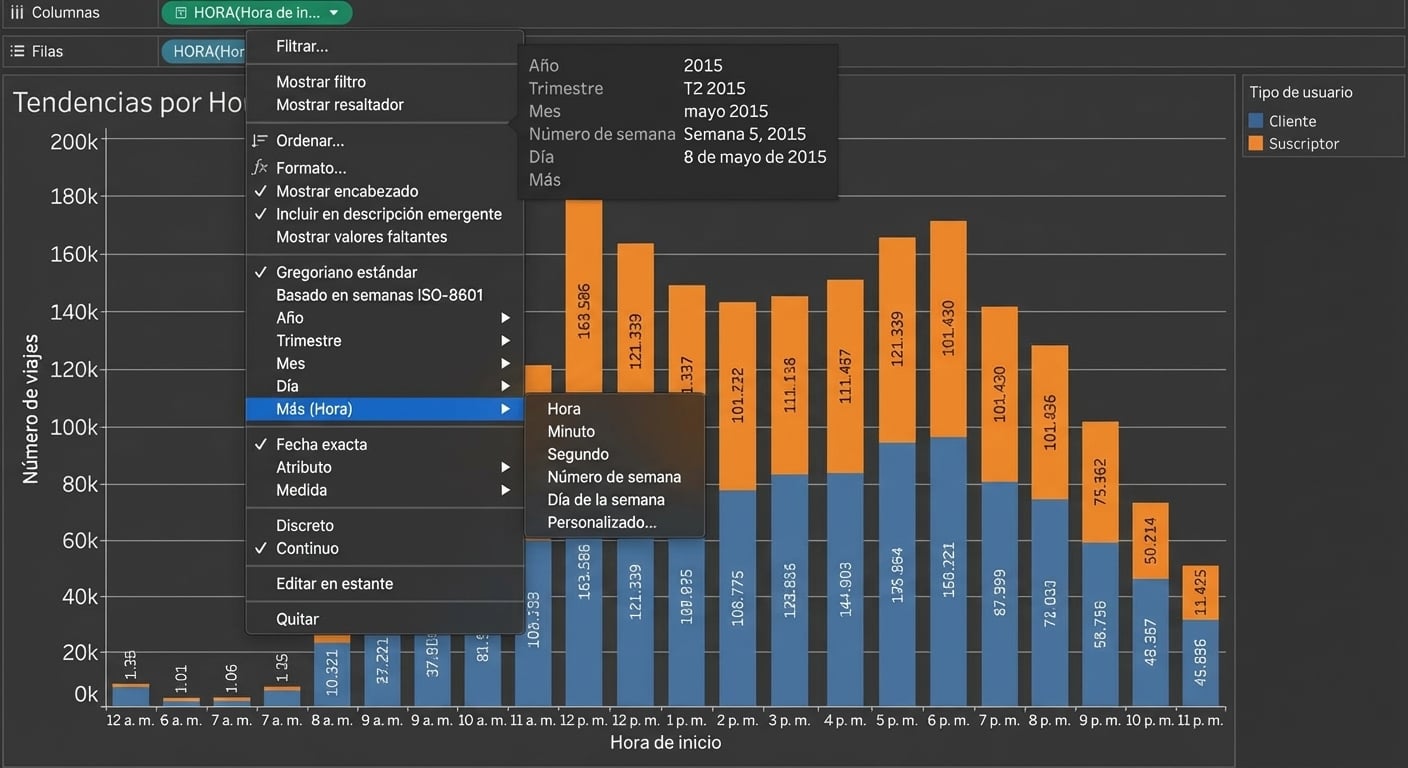Choose Día de la semana in the submenu
Viewport: 1408px width, 768px height.
[606, 499]
